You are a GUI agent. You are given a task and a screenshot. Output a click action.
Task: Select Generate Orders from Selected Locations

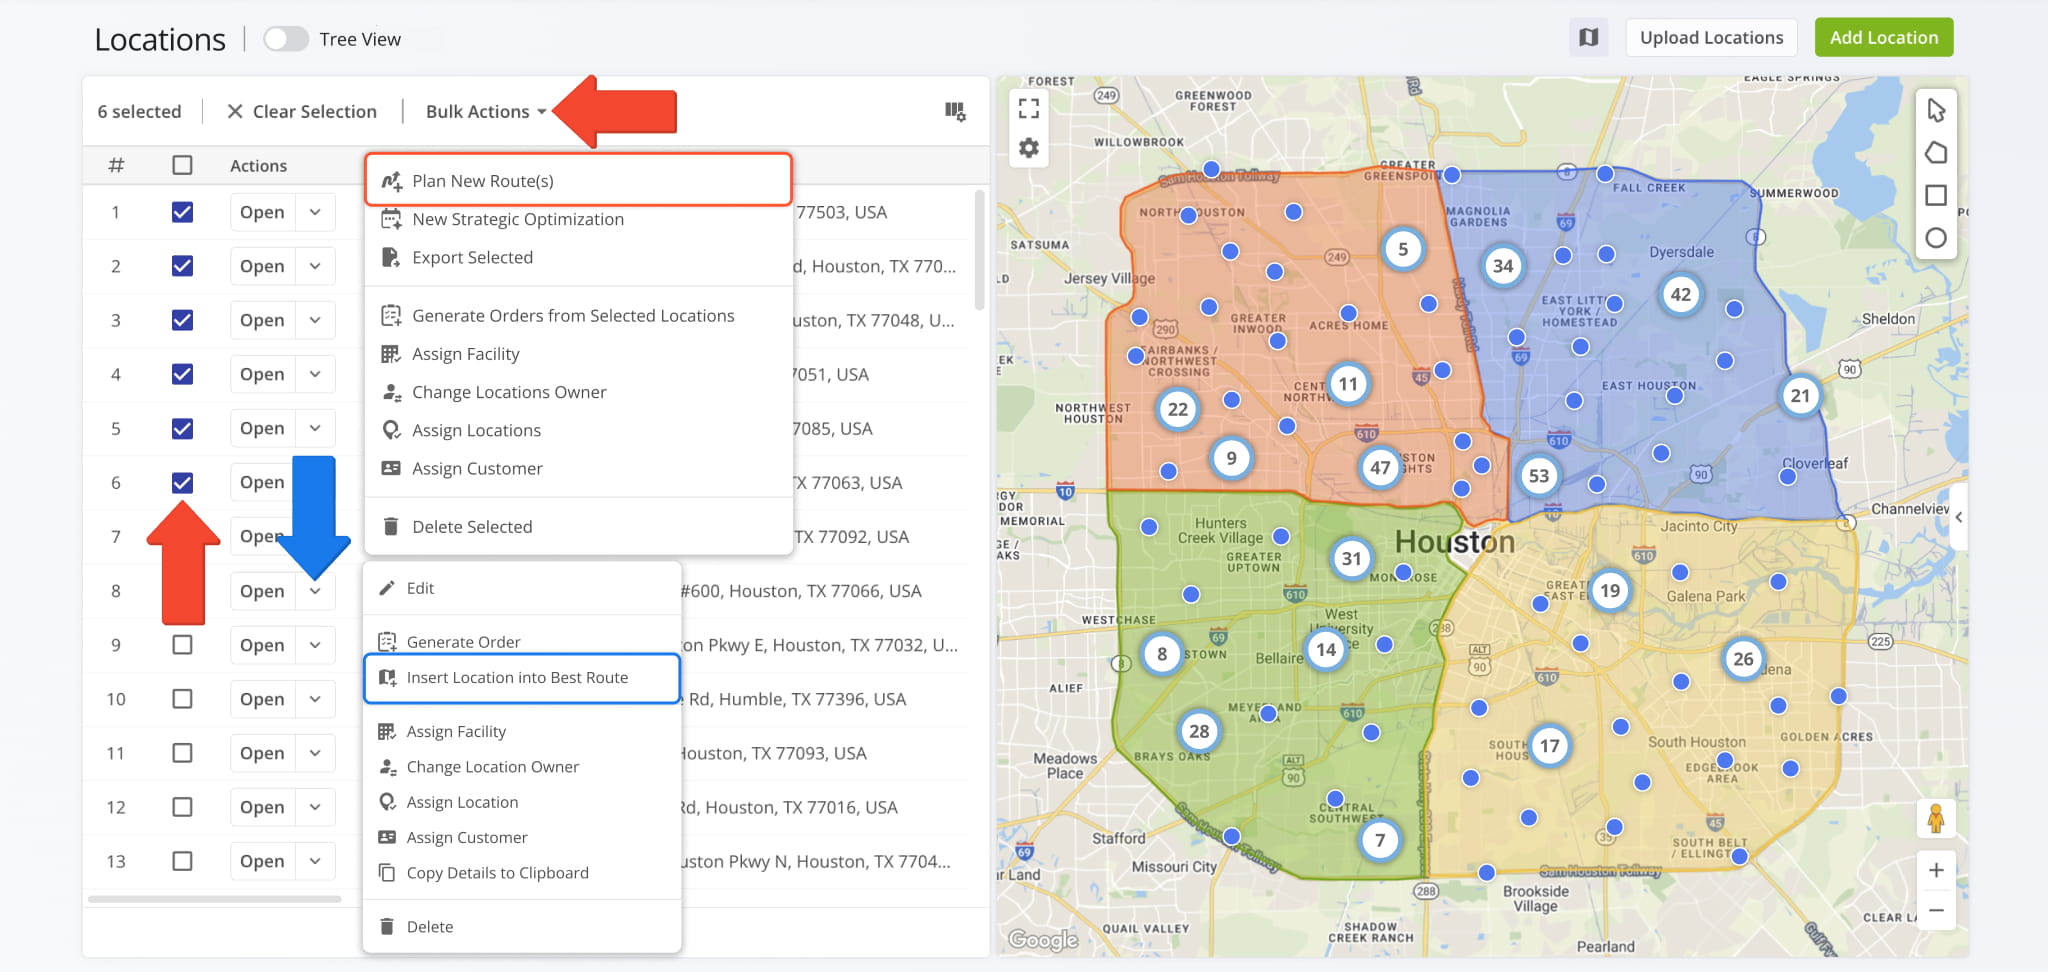click(x=578, y=315)
